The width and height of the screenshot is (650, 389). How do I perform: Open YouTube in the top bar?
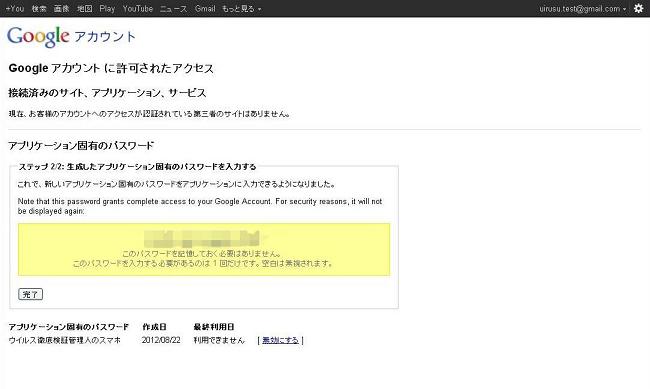pos(138,8)
